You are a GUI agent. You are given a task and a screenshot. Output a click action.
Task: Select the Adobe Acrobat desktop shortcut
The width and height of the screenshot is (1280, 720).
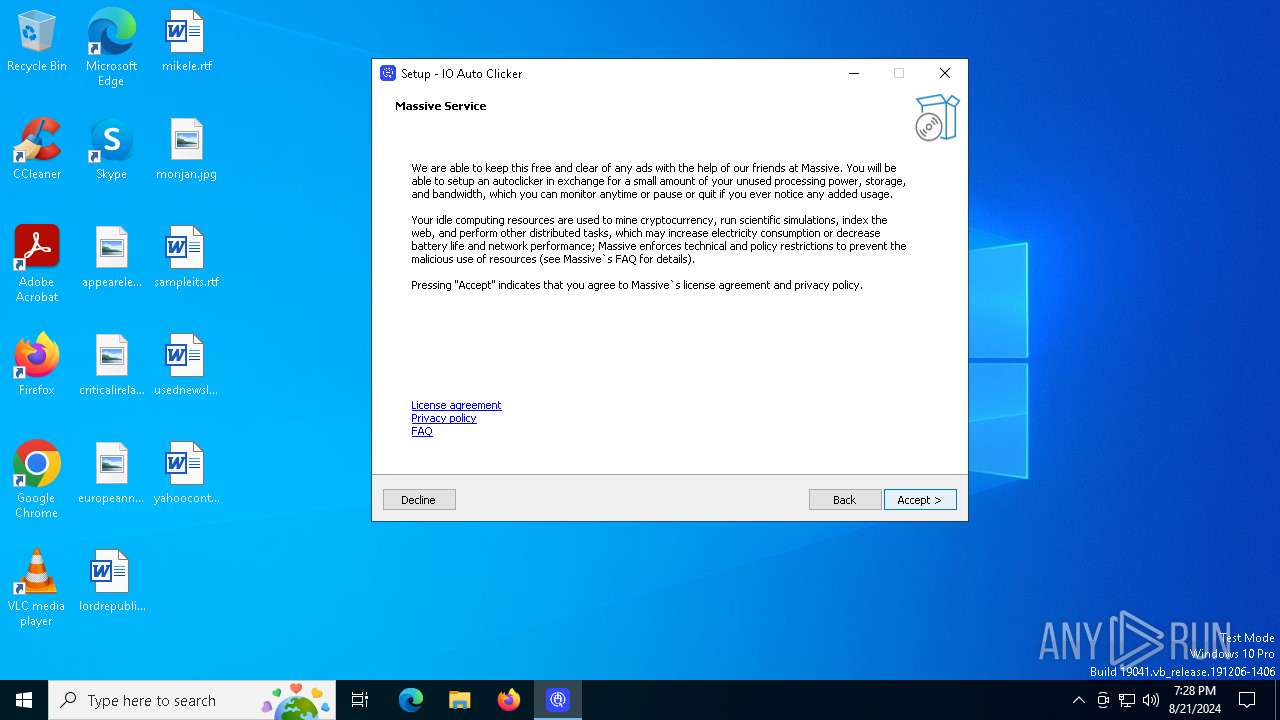coord(37,264)
